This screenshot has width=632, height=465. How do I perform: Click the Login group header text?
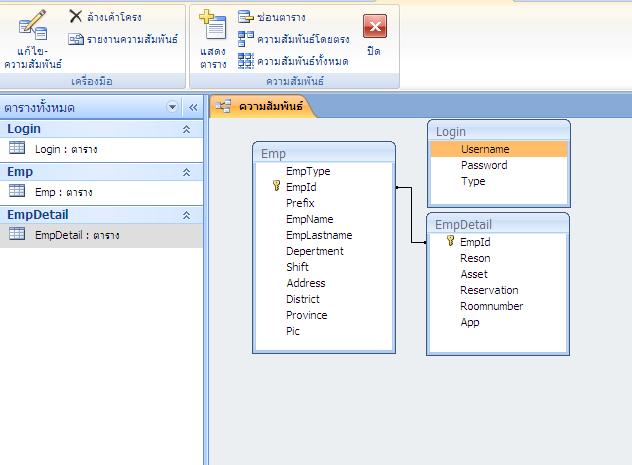click(24, 129)
